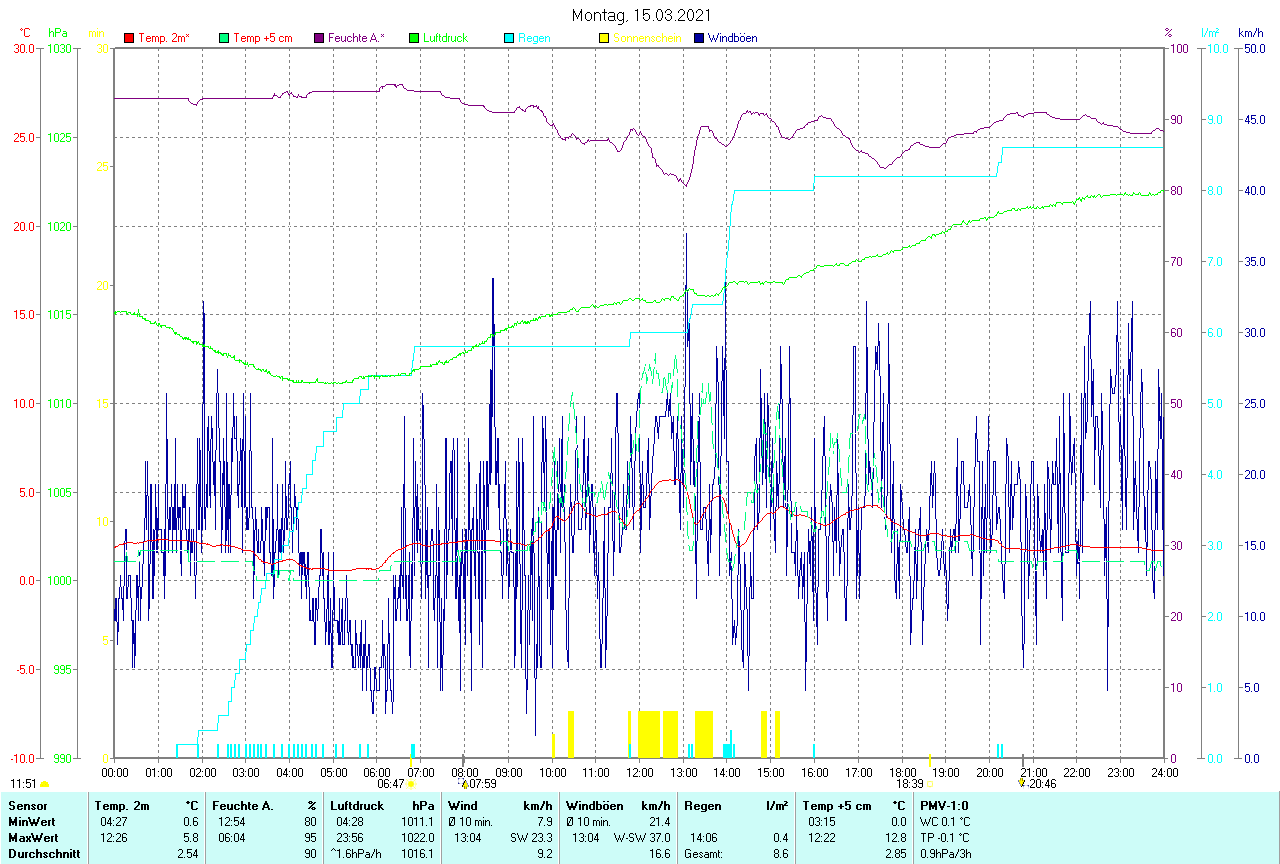Click the chart title 'Montag, 15.03.2021'
This screenshot has height=864, width=1280.
click(640, 15)
